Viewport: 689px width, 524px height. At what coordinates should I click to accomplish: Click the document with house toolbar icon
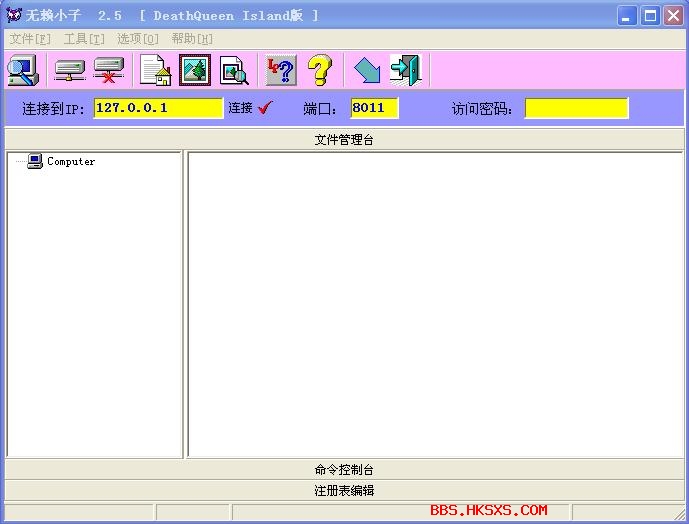click(155, 70)
